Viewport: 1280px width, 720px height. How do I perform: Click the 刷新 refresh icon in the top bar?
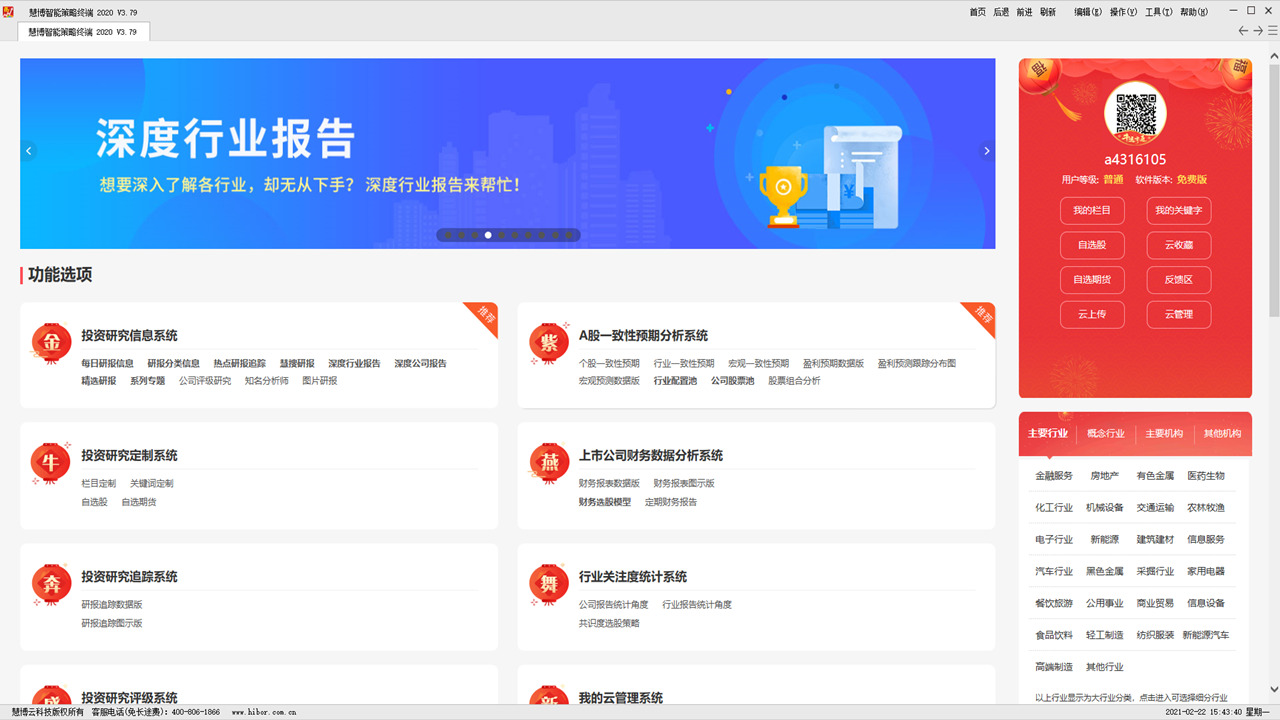(x=1048, y=13)
